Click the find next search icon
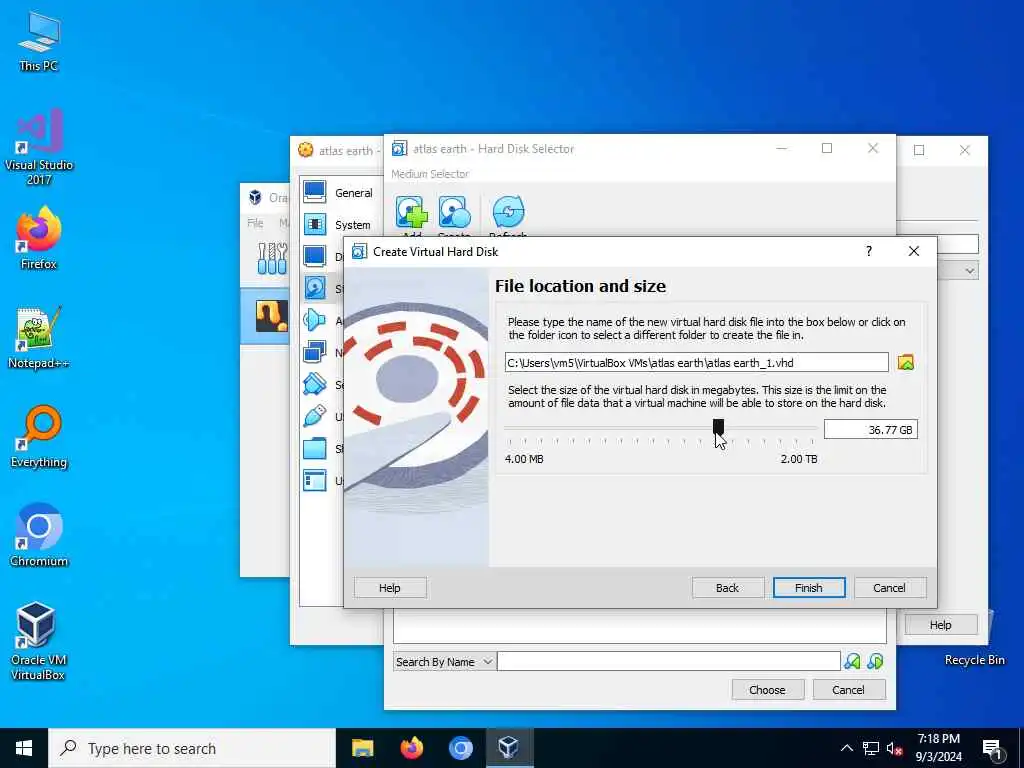 875,662
